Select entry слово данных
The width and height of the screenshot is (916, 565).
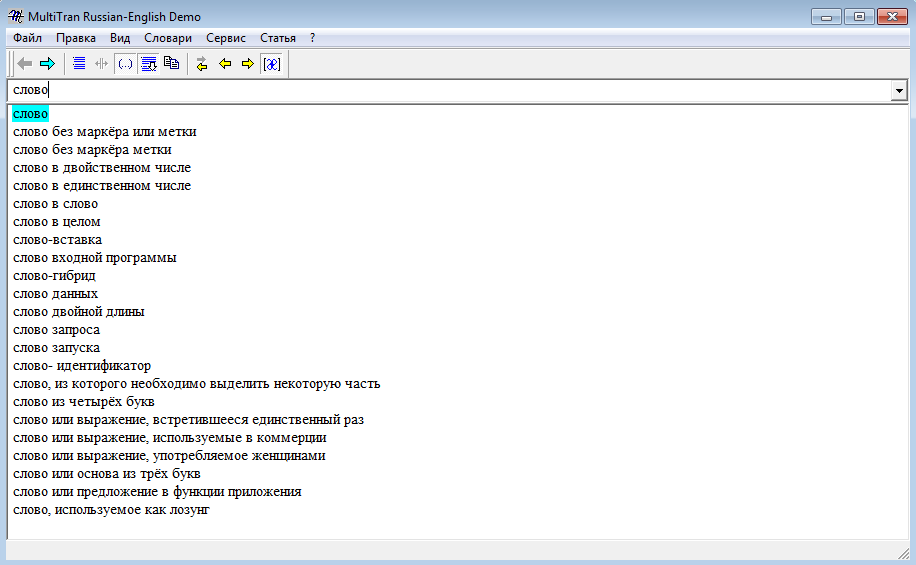55,293
